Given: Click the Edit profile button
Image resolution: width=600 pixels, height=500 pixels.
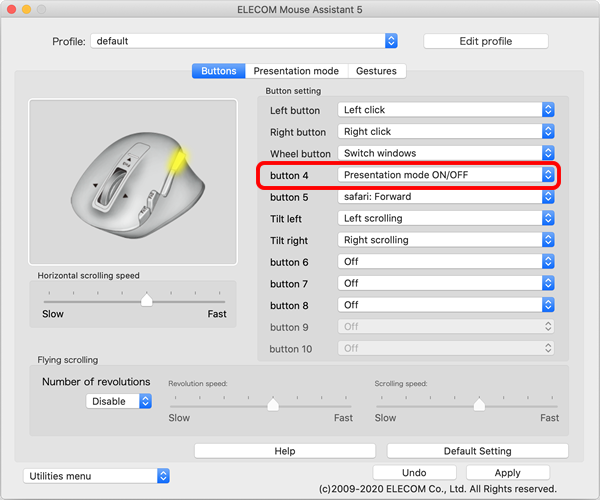Looking at the screenshot, I should (x=486, y=41).
